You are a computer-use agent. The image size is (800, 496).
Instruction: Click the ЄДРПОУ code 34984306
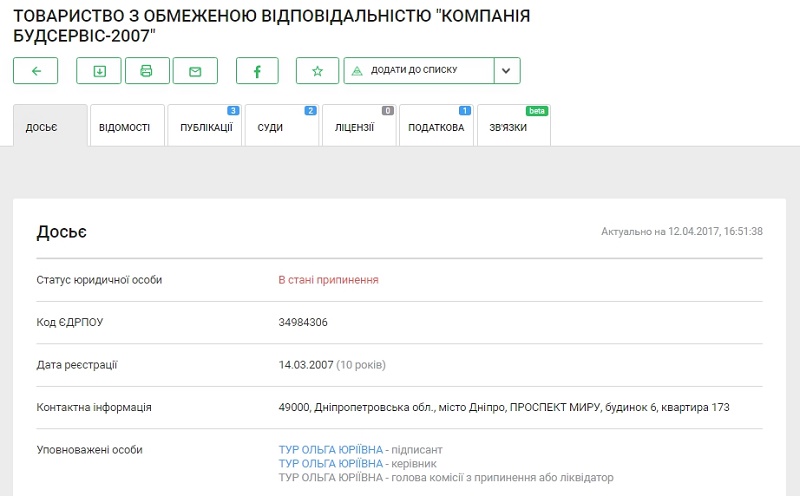coord(303,322)
